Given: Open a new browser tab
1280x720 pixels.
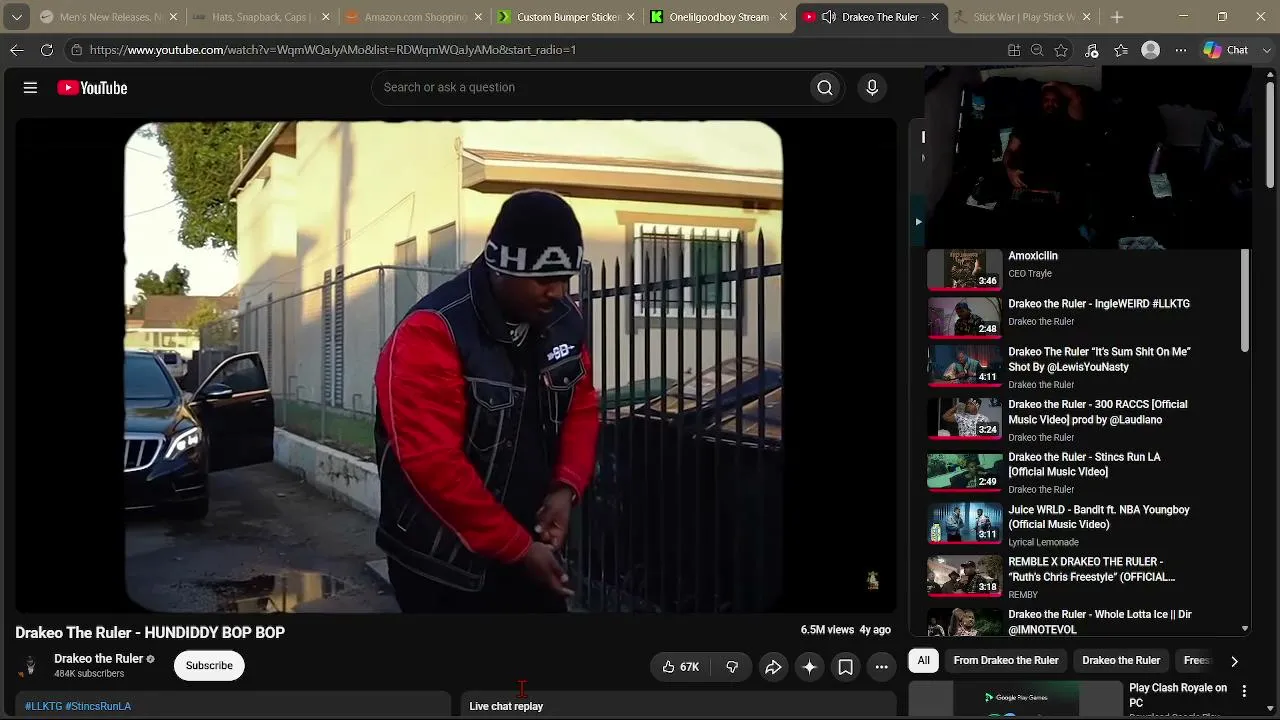Looking at the screenshot, I should pos(1117,17).
